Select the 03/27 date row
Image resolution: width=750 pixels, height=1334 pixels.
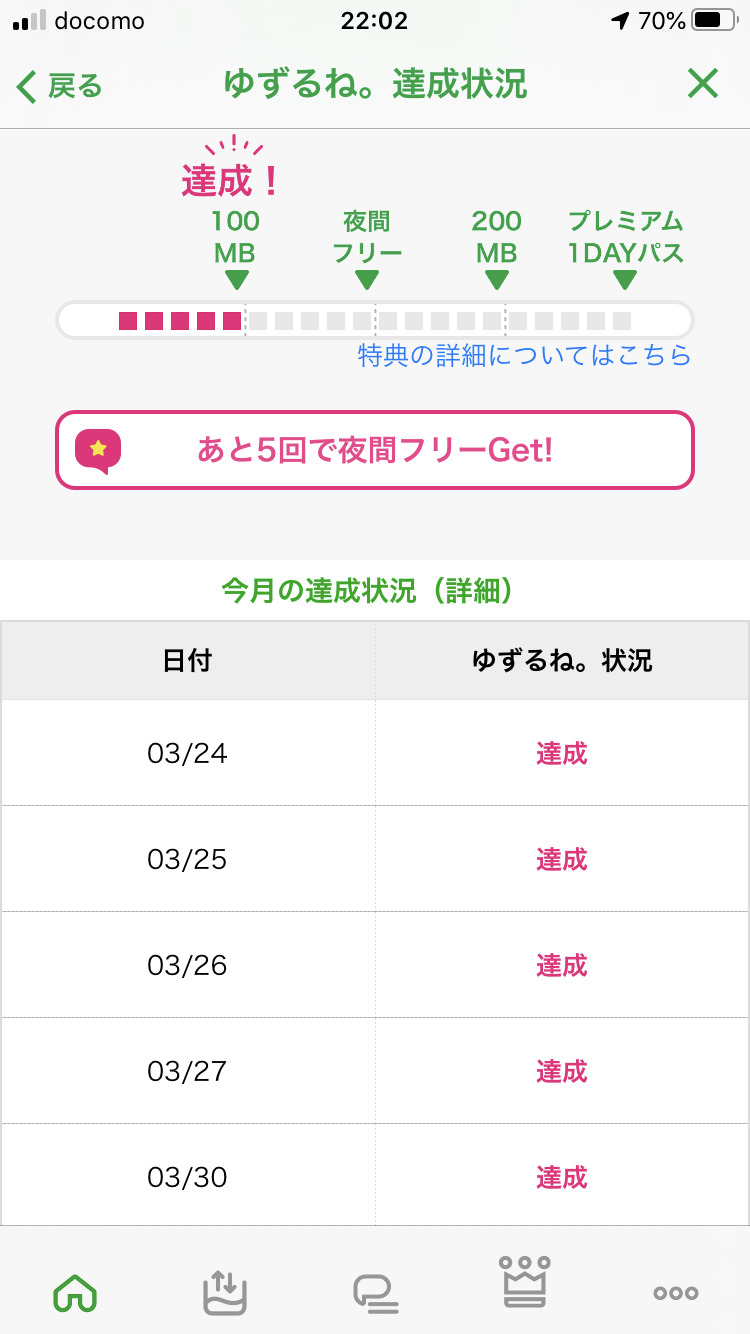[188, 1071]
